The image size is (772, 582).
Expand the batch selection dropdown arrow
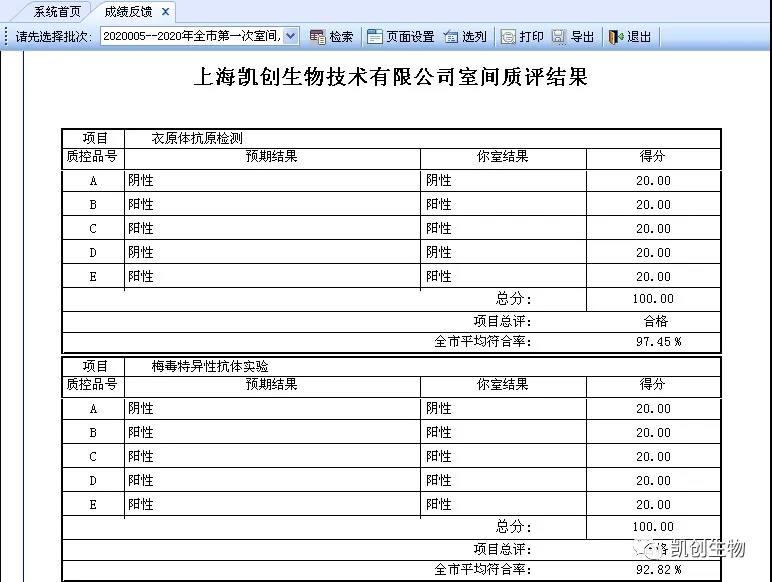pos(290,36)
